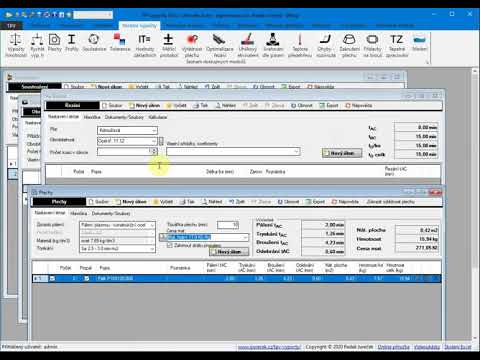Click the sheet thickness input field
The image size is (480, 360).
[x=228, y=225]
